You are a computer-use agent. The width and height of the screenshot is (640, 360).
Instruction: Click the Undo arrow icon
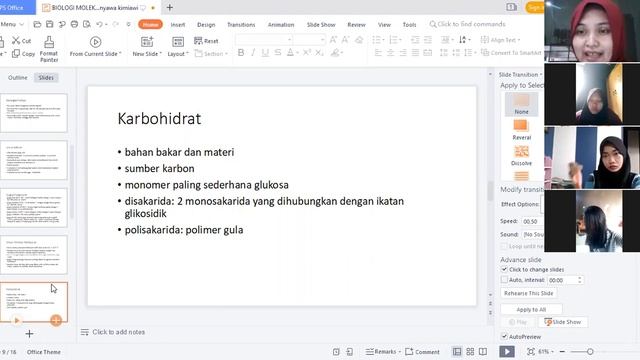(99, 24)
